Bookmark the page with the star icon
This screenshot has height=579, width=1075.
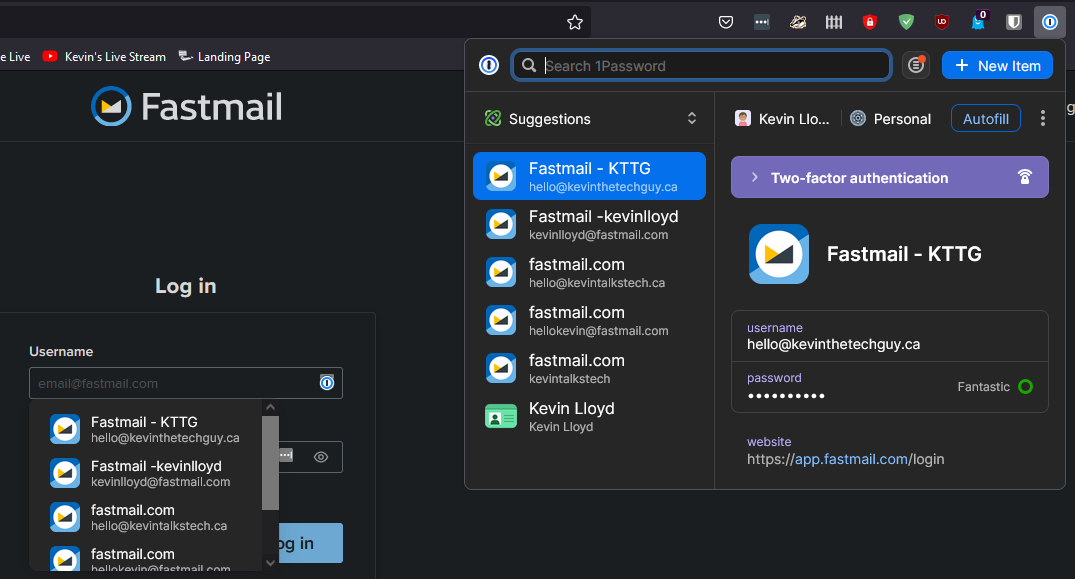(575, 21)
